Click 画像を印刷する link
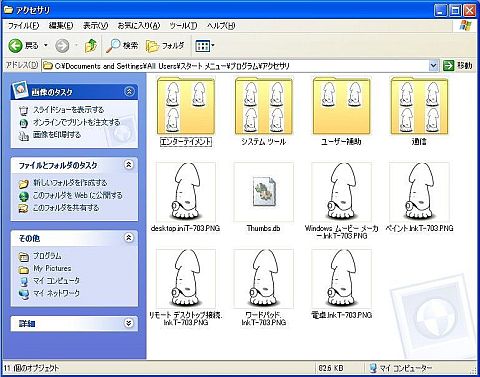The width and height of the screenshot is (480, 377). (57, 135)
